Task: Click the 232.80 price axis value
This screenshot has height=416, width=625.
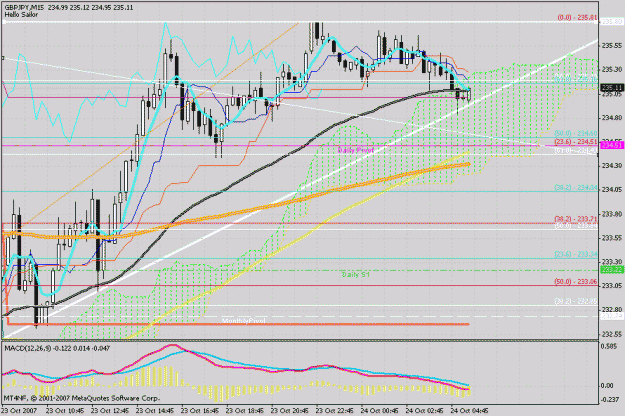Action: tap(612, 310)
